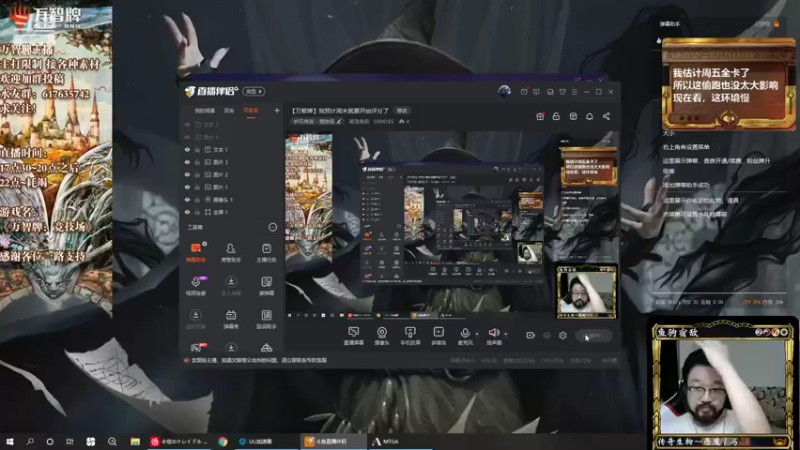Select the 图片 1 layer row
Screen dimensions: 800x450
click(x=232, y=187)
